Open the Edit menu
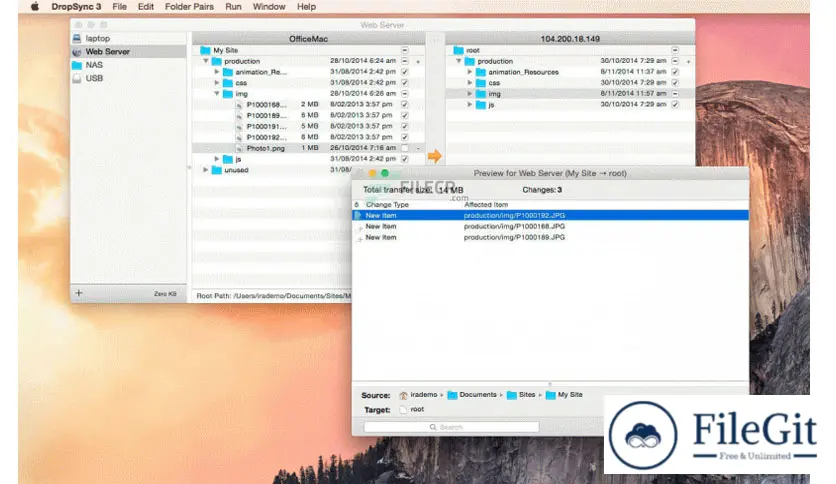The height and width of the screenshot is (484, 836). pos(146,6)
